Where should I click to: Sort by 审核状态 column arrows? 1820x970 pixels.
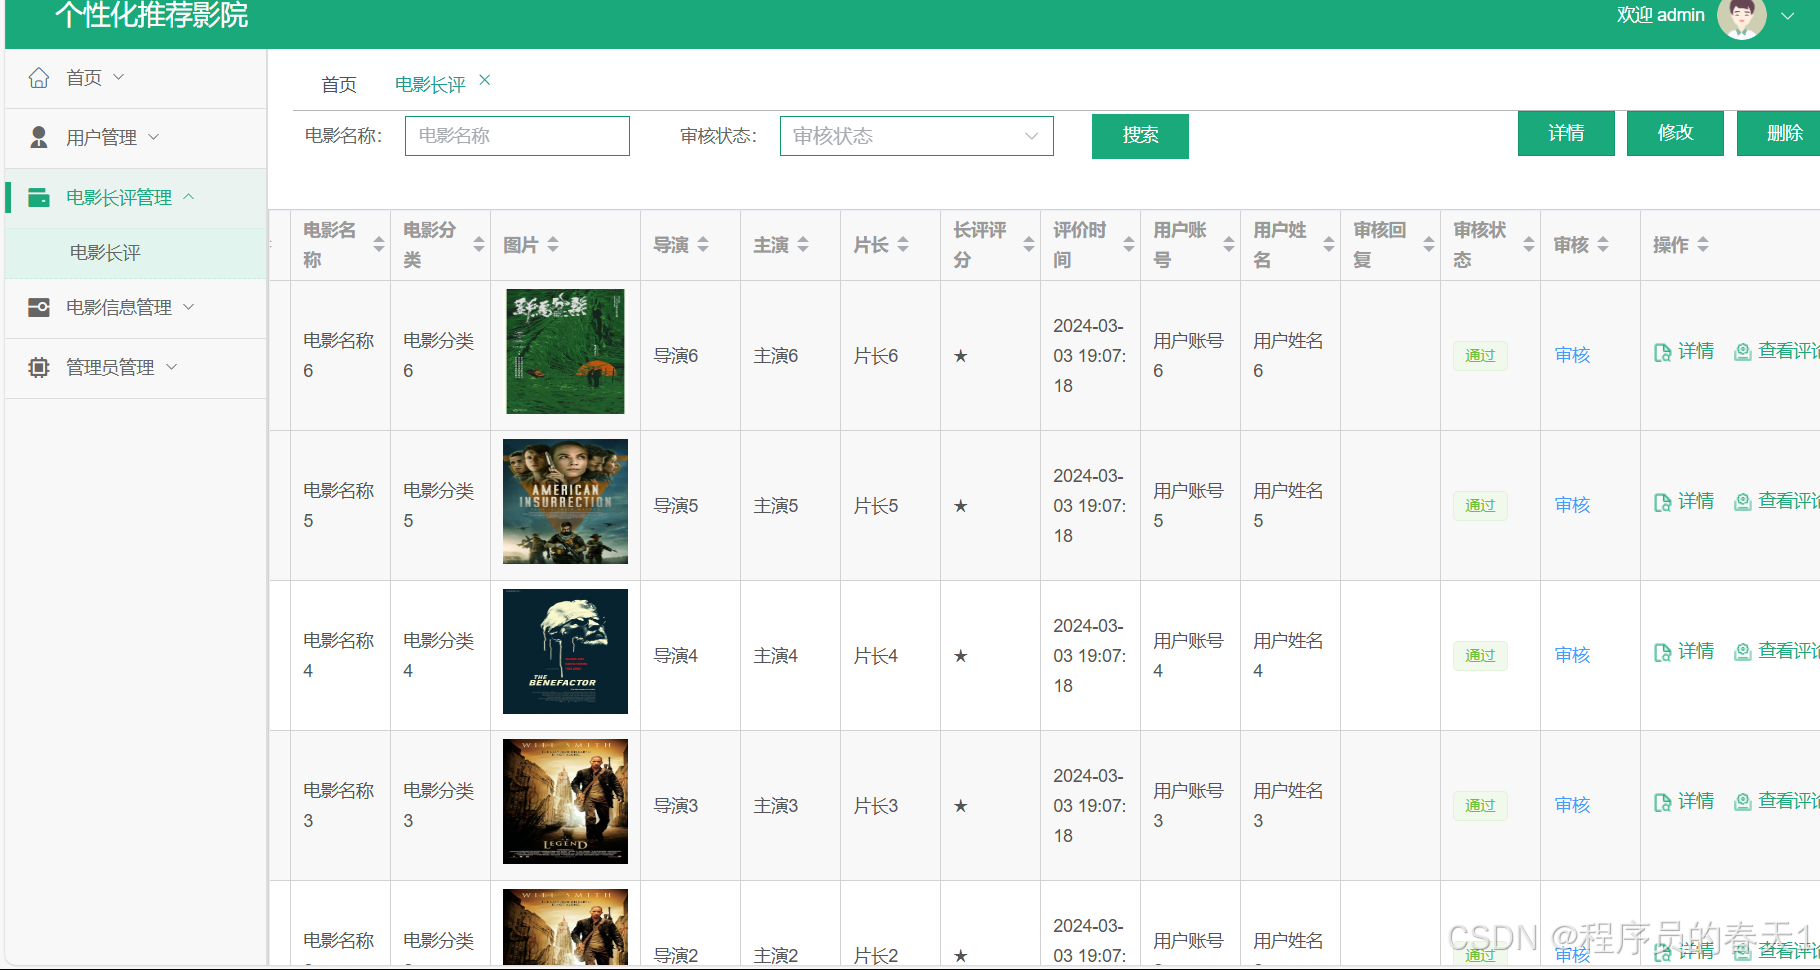click(1529, 245)
